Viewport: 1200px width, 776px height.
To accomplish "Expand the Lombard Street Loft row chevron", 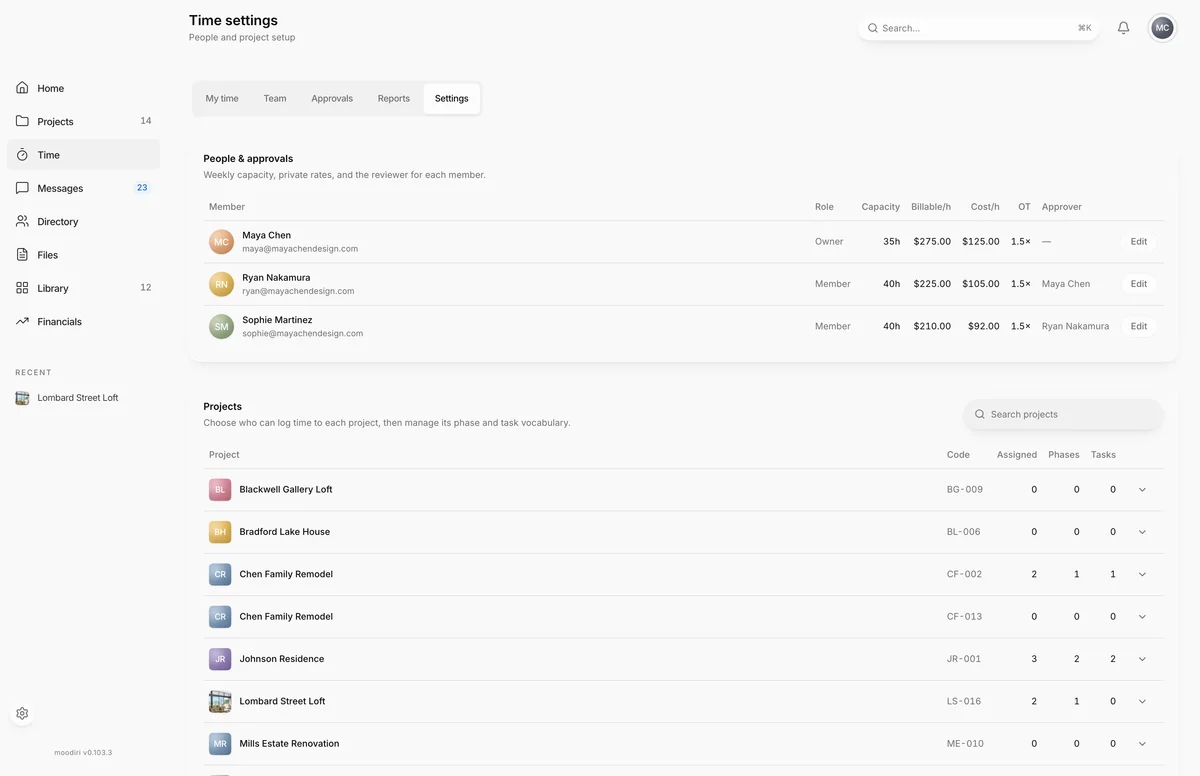I will point(1142,701).
